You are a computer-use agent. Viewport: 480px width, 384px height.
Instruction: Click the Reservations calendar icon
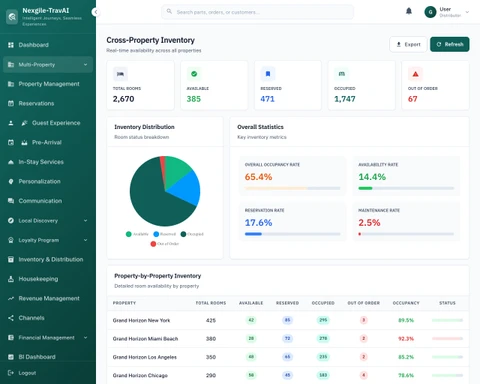pos(11,103)
